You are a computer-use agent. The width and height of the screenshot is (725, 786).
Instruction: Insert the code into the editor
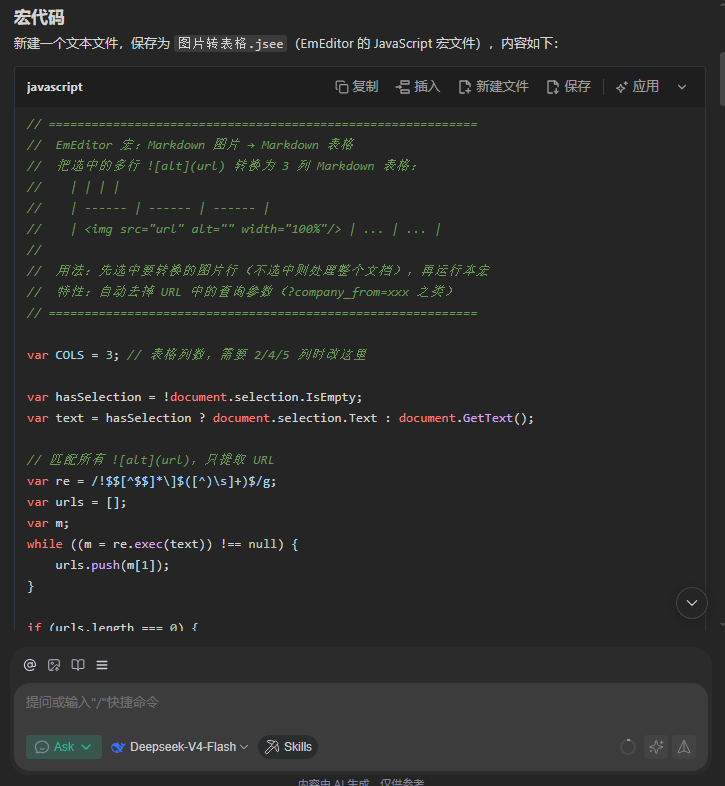tap(418, 87)
